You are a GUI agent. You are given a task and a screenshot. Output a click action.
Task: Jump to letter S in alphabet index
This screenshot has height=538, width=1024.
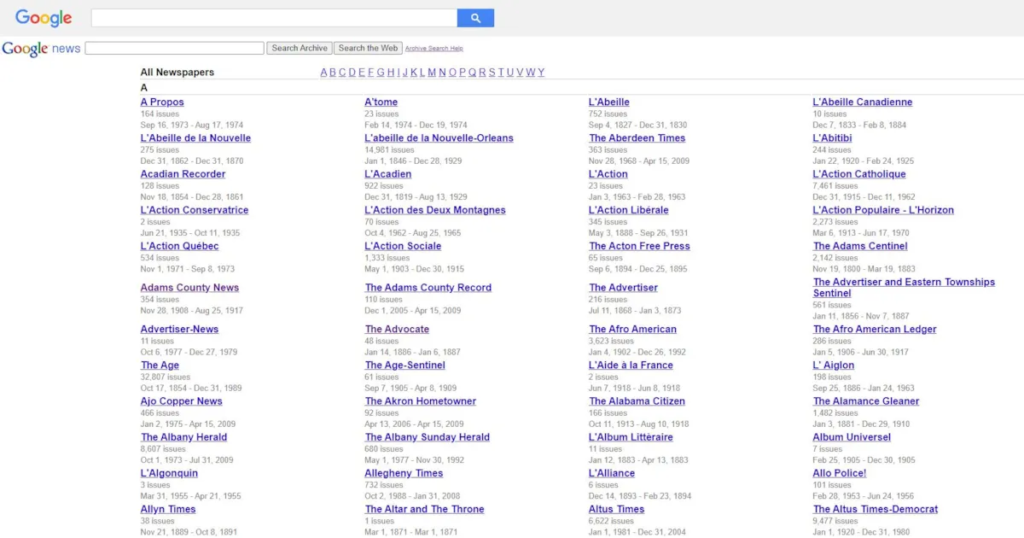pyautogui.click(x=492, y=72)
